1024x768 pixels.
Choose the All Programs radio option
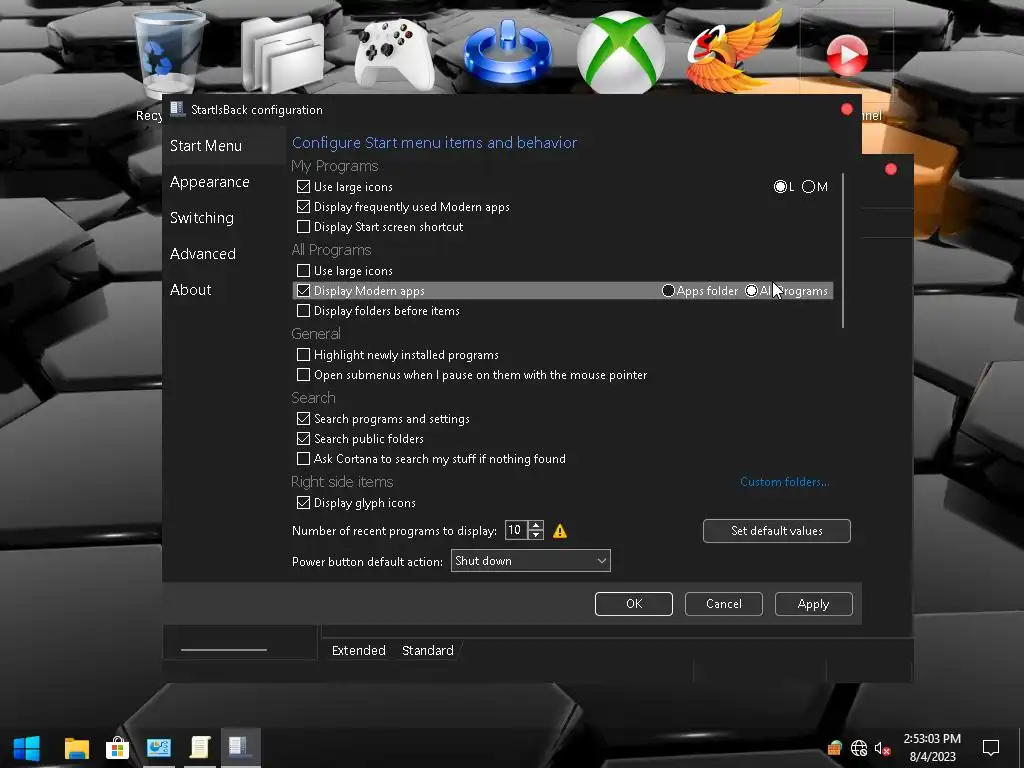click(x=752, y=291)
